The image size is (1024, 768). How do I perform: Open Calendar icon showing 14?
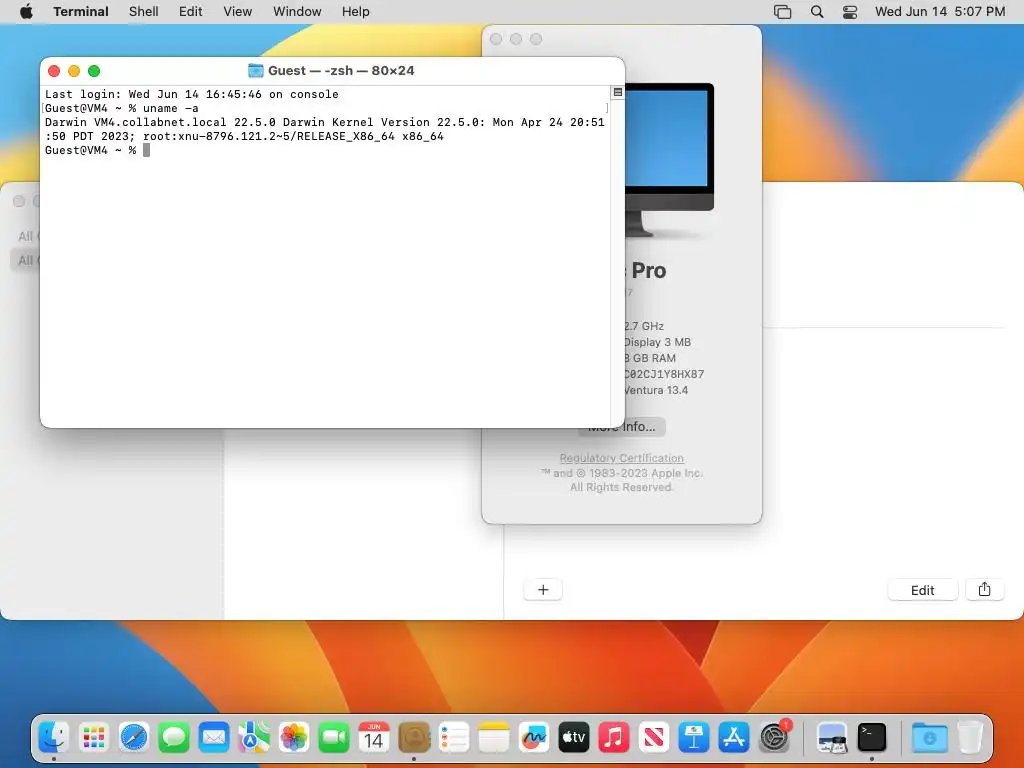click(374, 737)
